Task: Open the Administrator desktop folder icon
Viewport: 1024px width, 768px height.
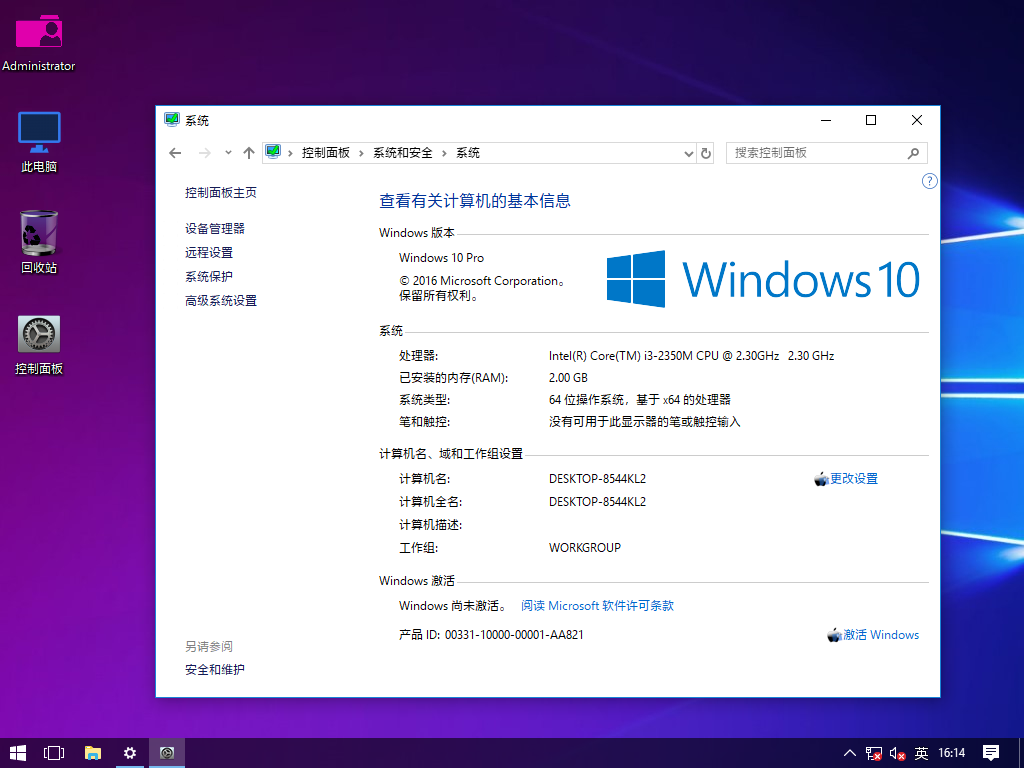Action: (39, 34)
